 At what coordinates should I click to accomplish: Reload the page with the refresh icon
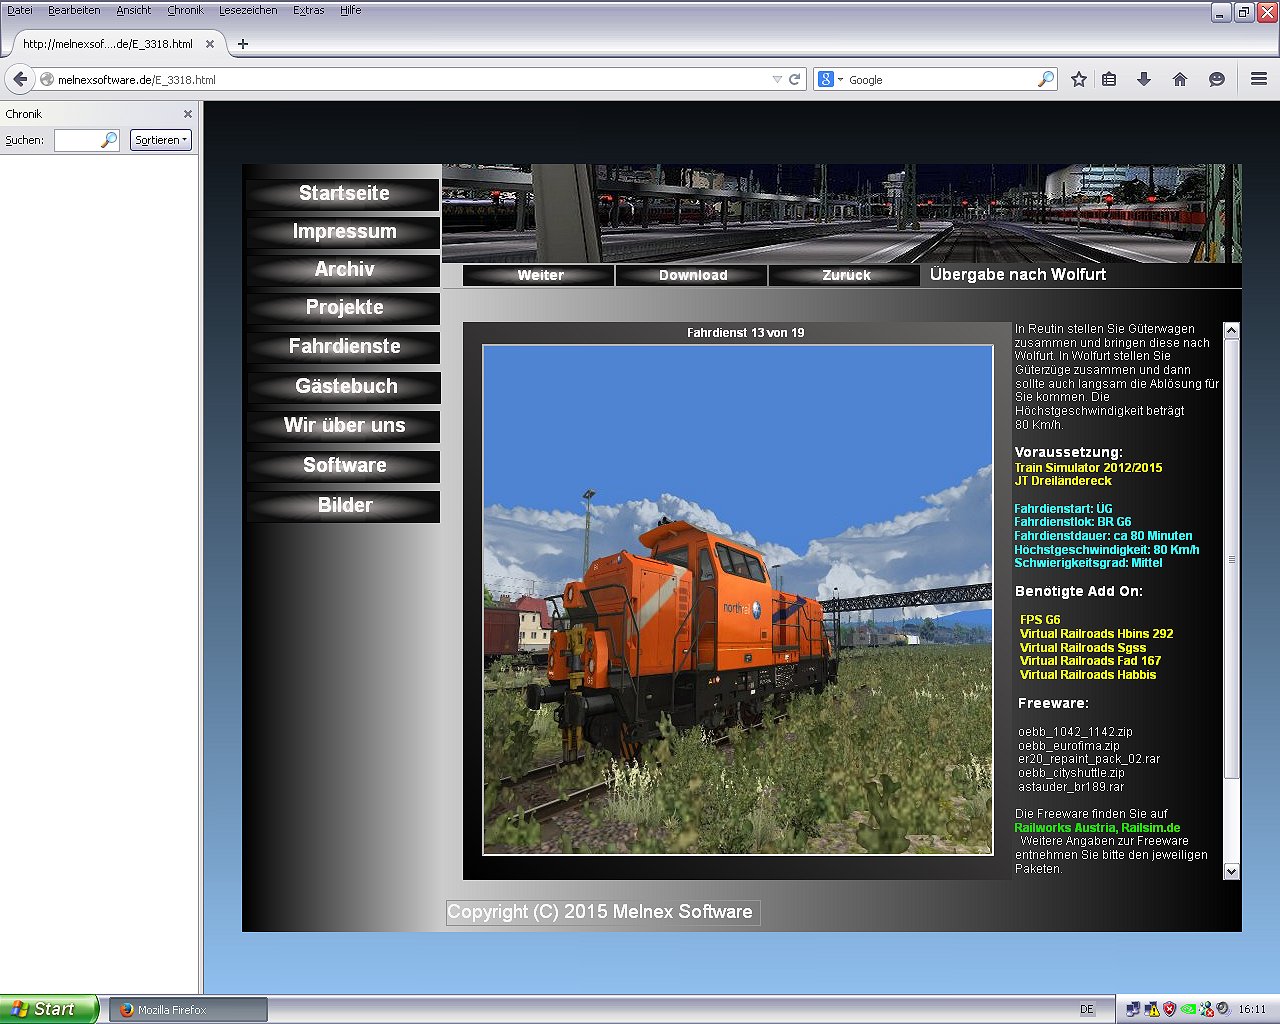(795, 79)
